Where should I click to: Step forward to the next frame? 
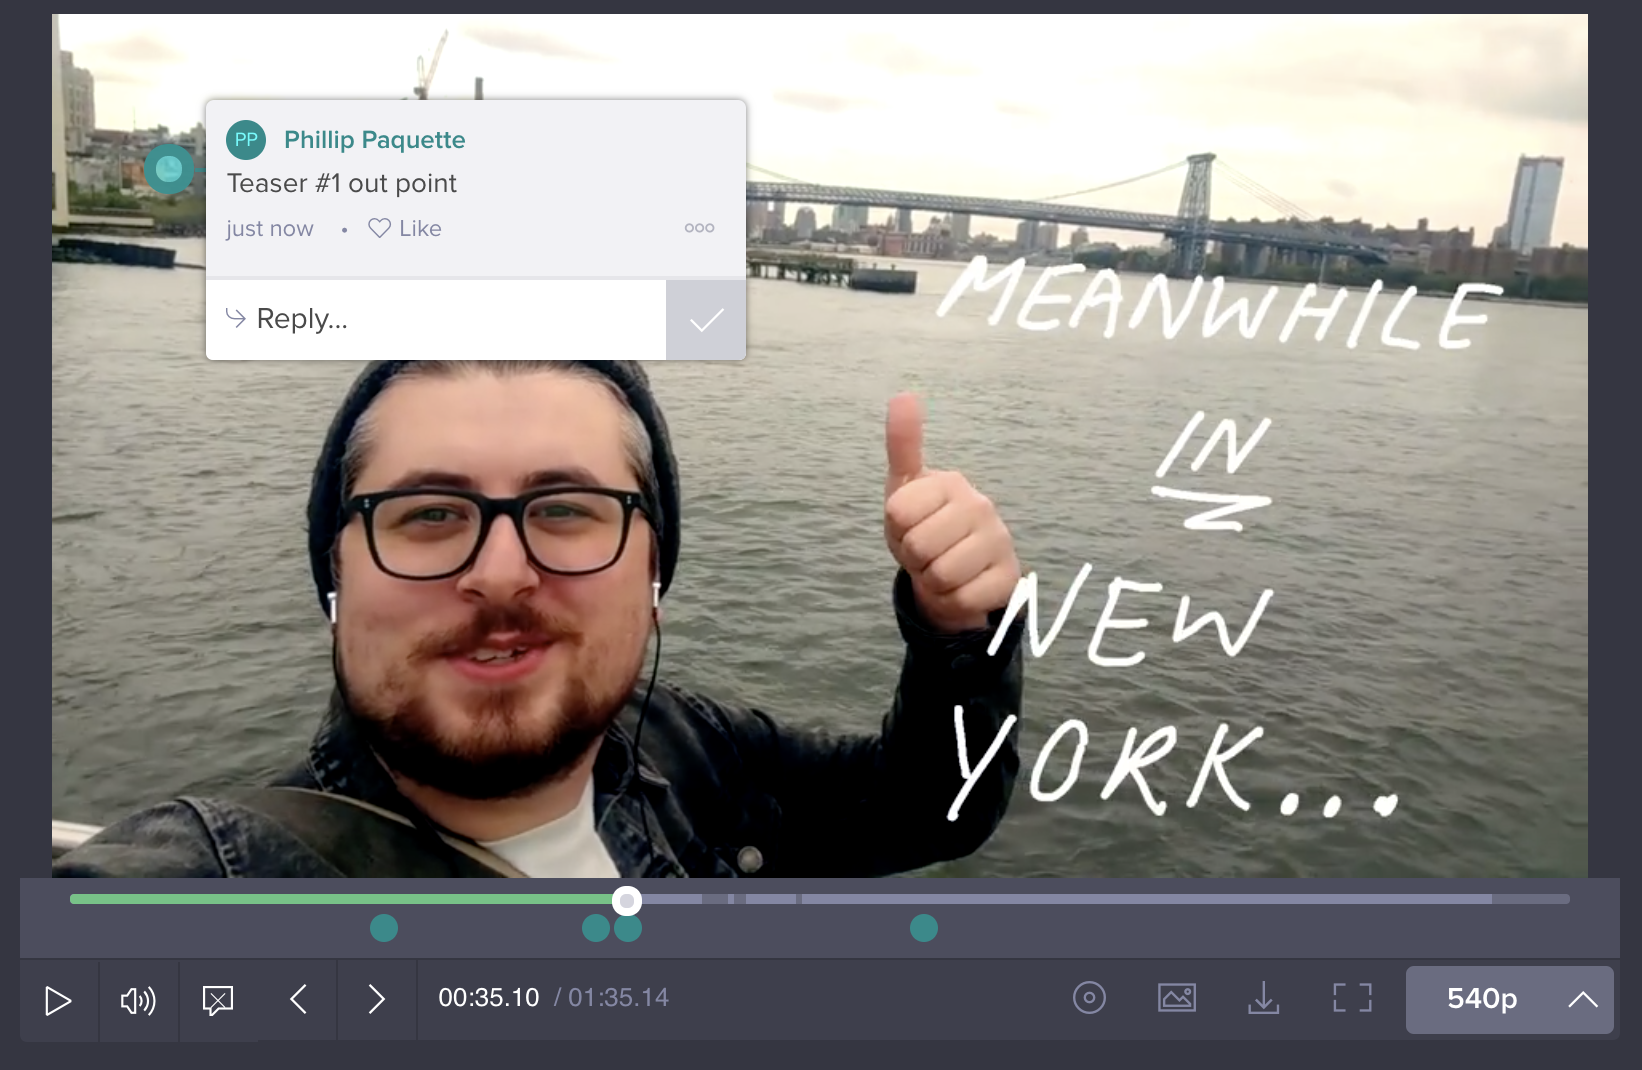click(375, 998)
